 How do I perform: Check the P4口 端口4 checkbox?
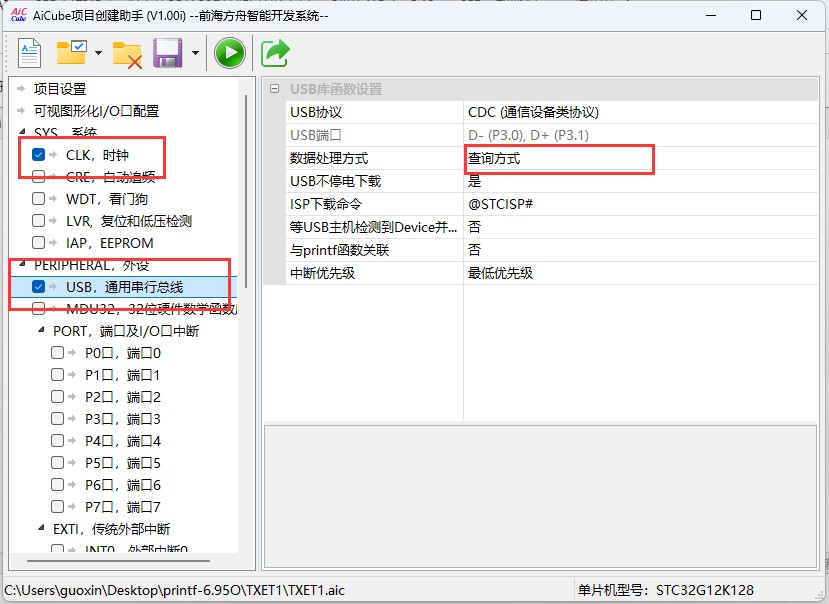(x=57, y=441)
